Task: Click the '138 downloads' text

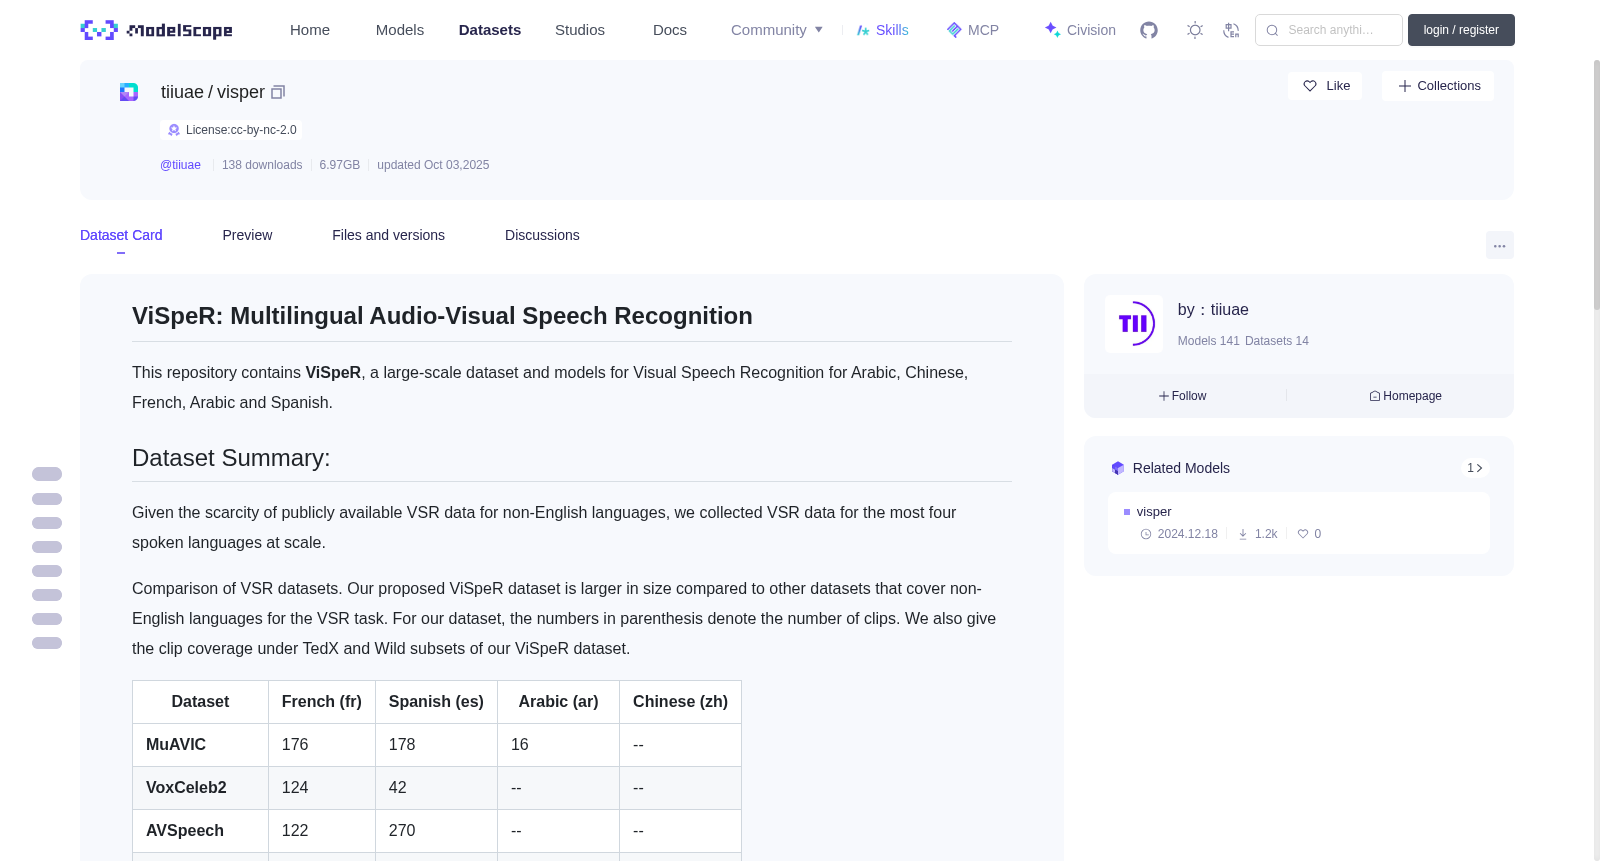Action: (x=262, y=165)
